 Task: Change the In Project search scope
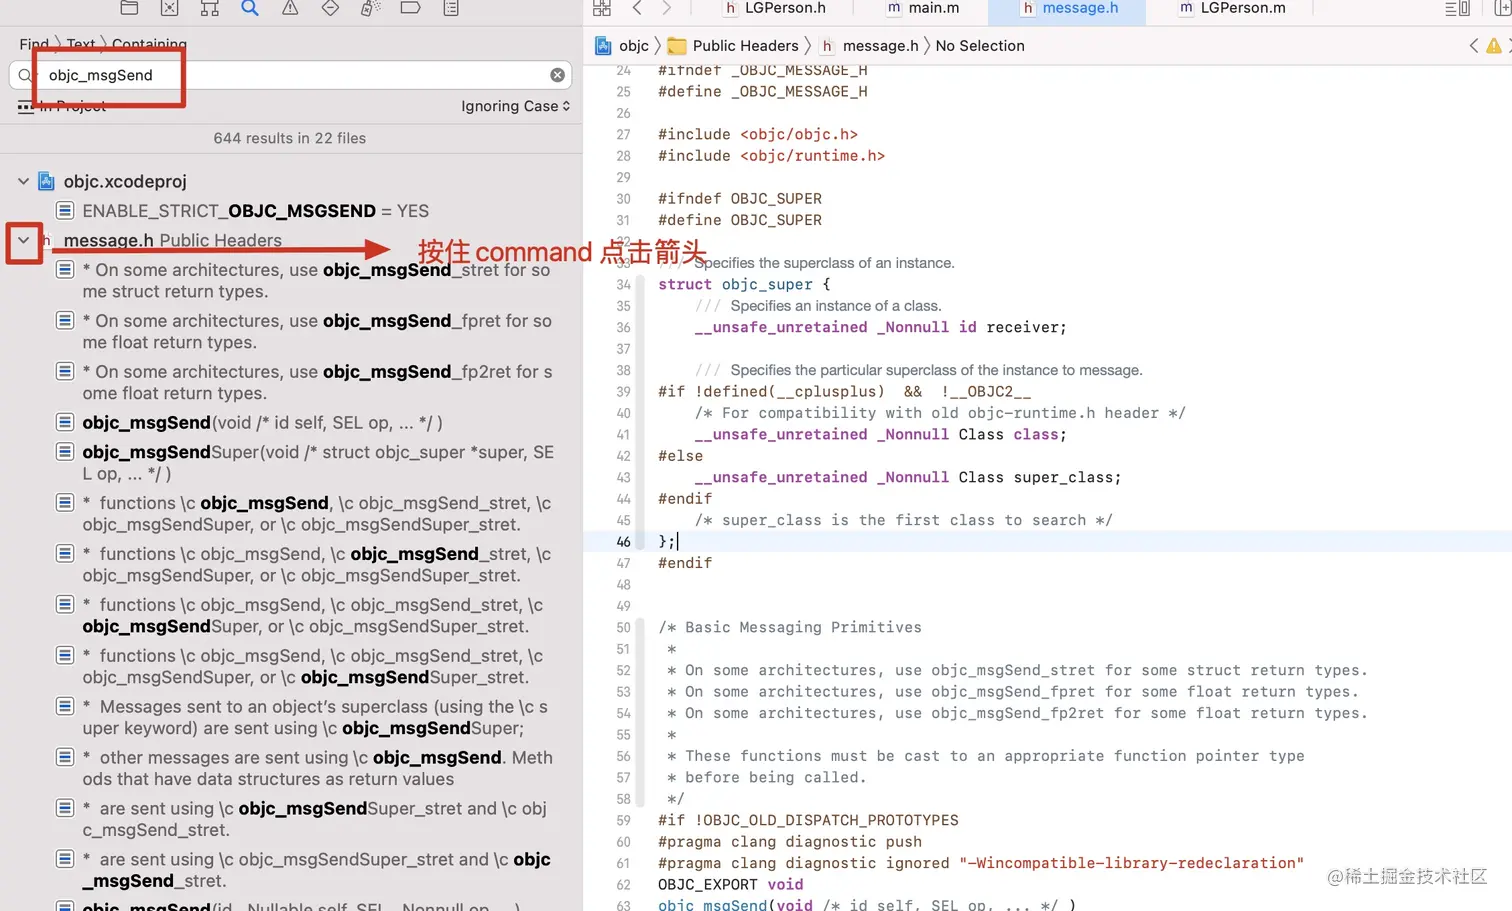(x=71, y=106)
